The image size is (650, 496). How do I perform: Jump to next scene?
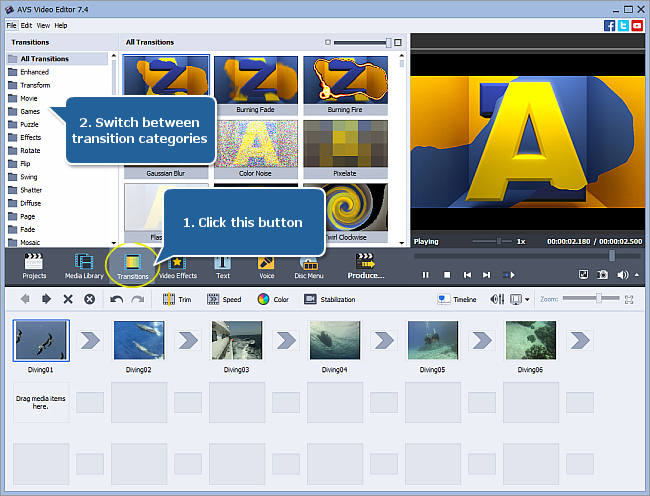tap(509, 275)
